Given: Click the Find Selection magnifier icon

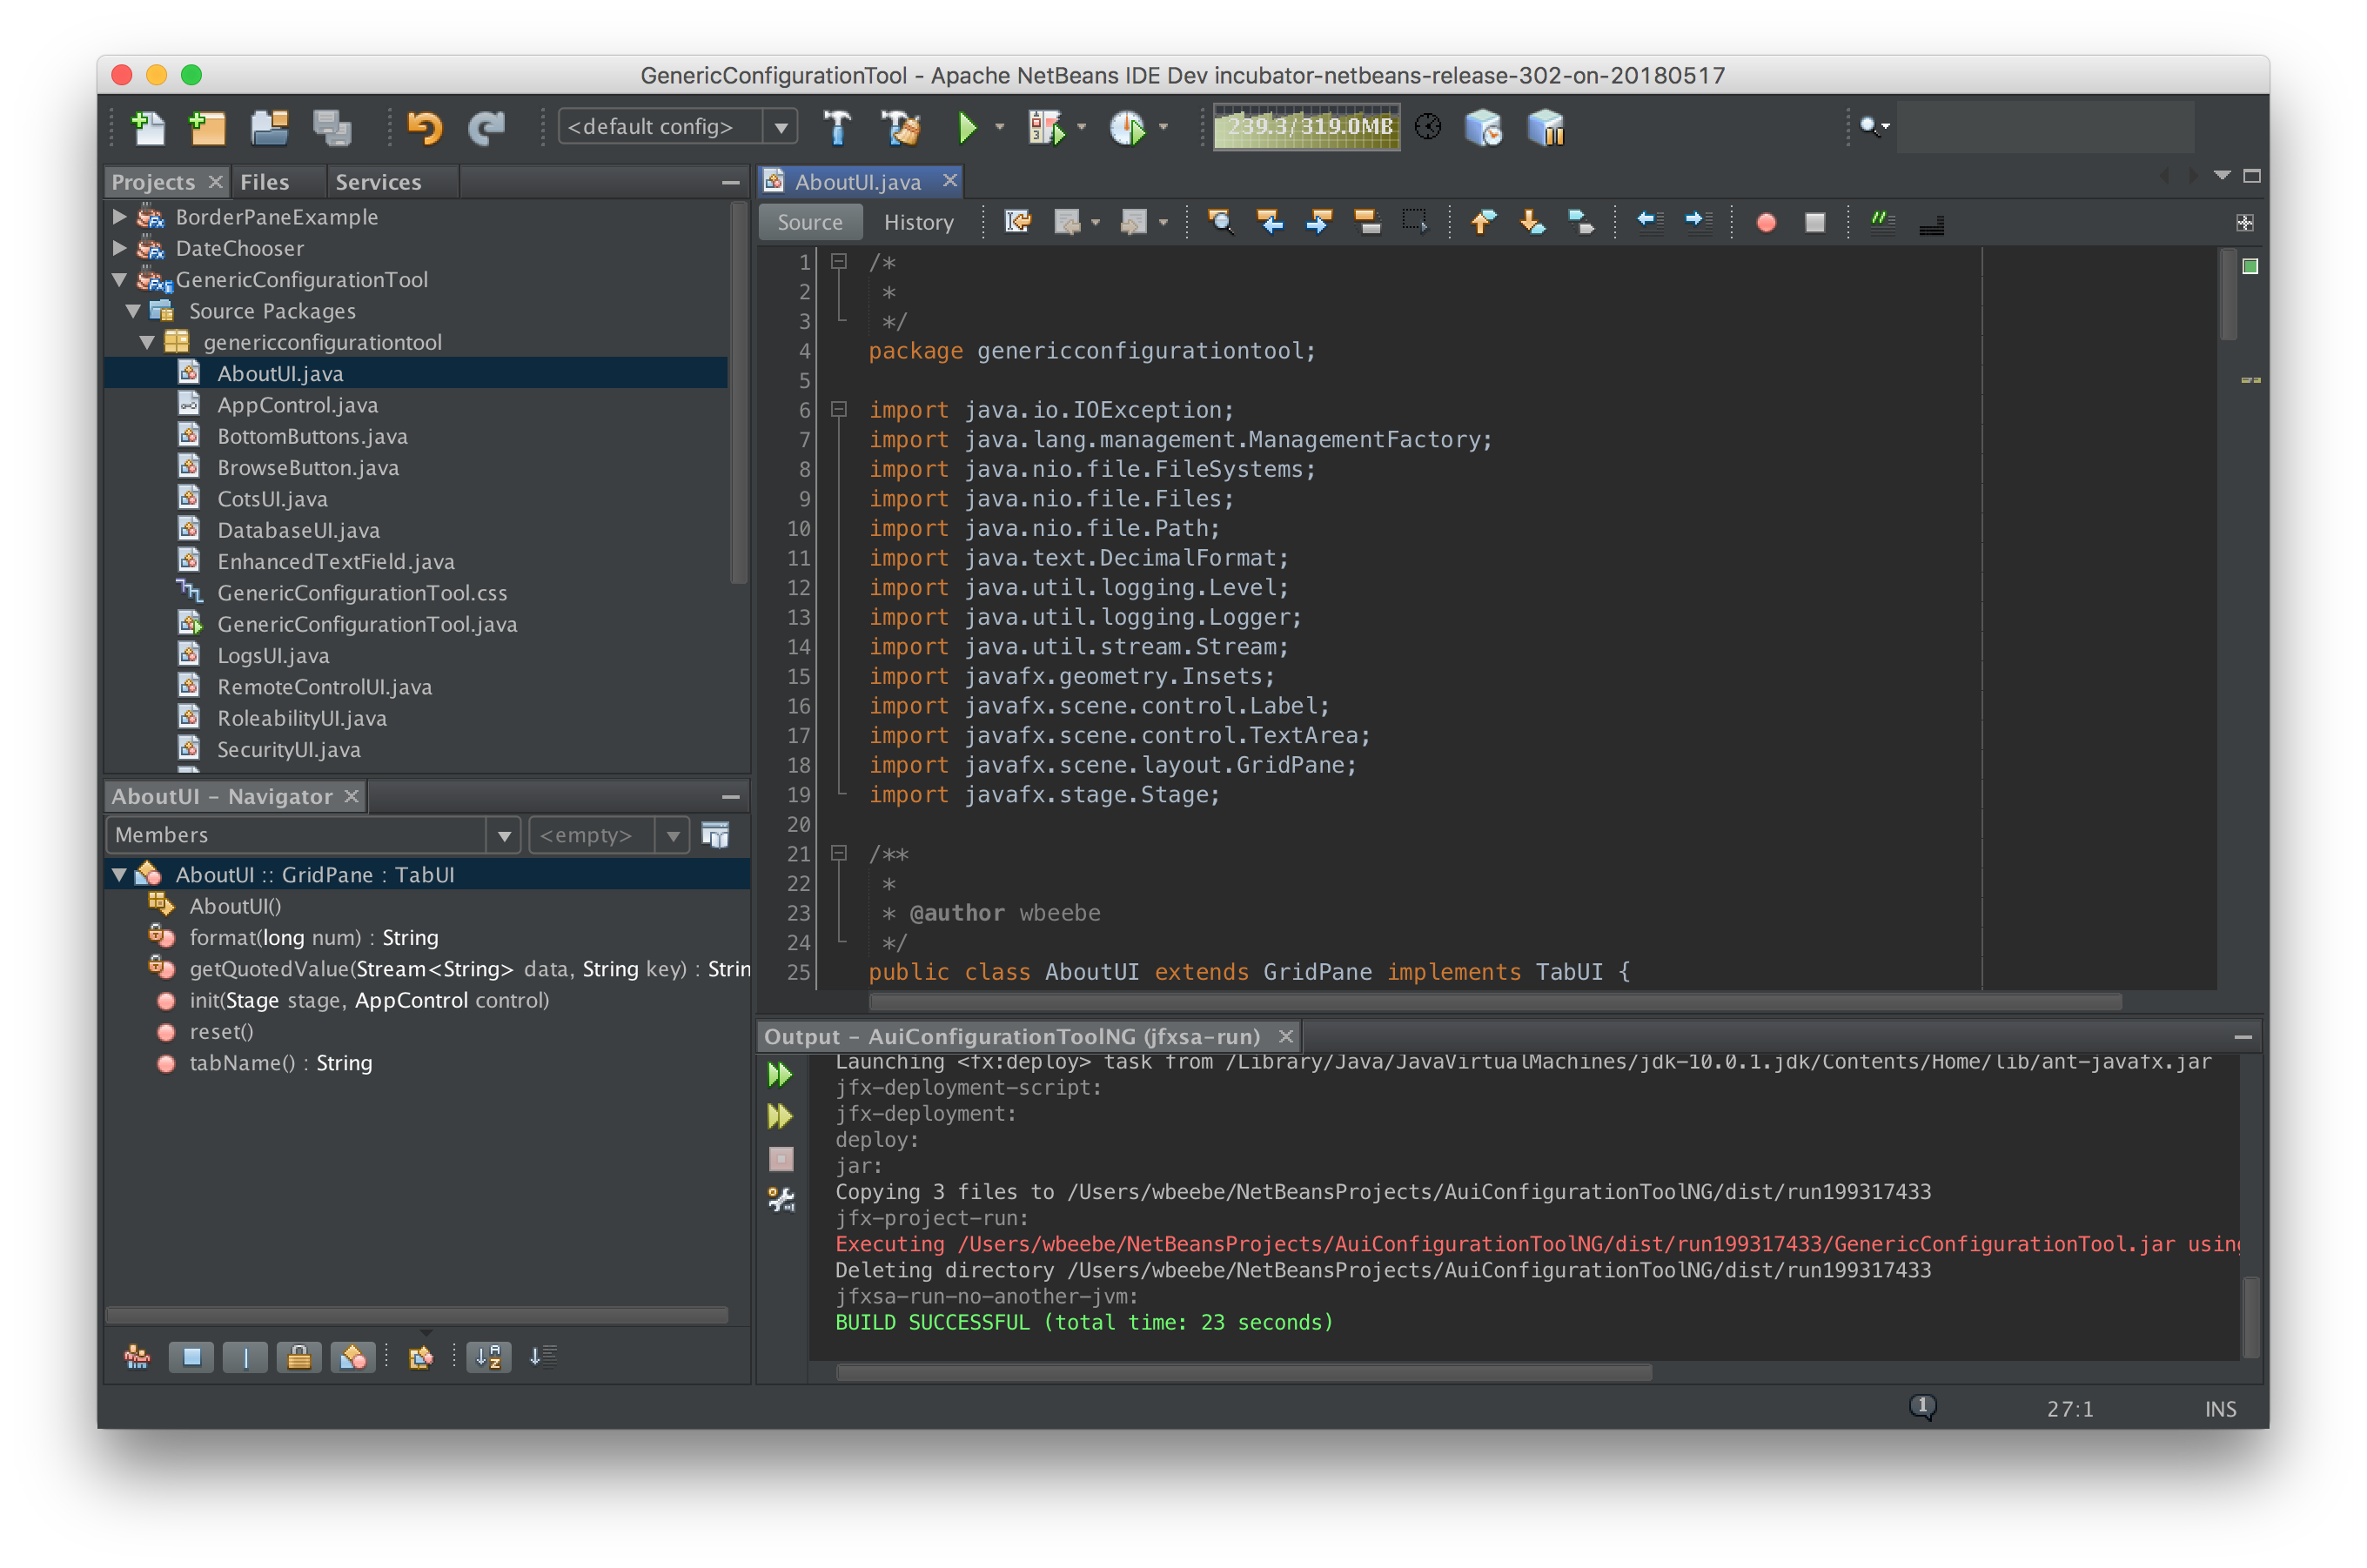Looking at the screenshot, I should point(1220,222).
